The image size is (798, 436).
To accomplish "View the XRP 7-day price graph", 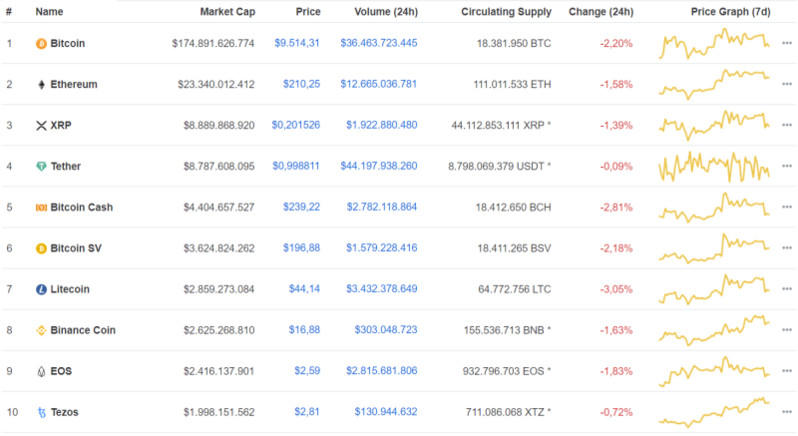I will tap(714, 126).
